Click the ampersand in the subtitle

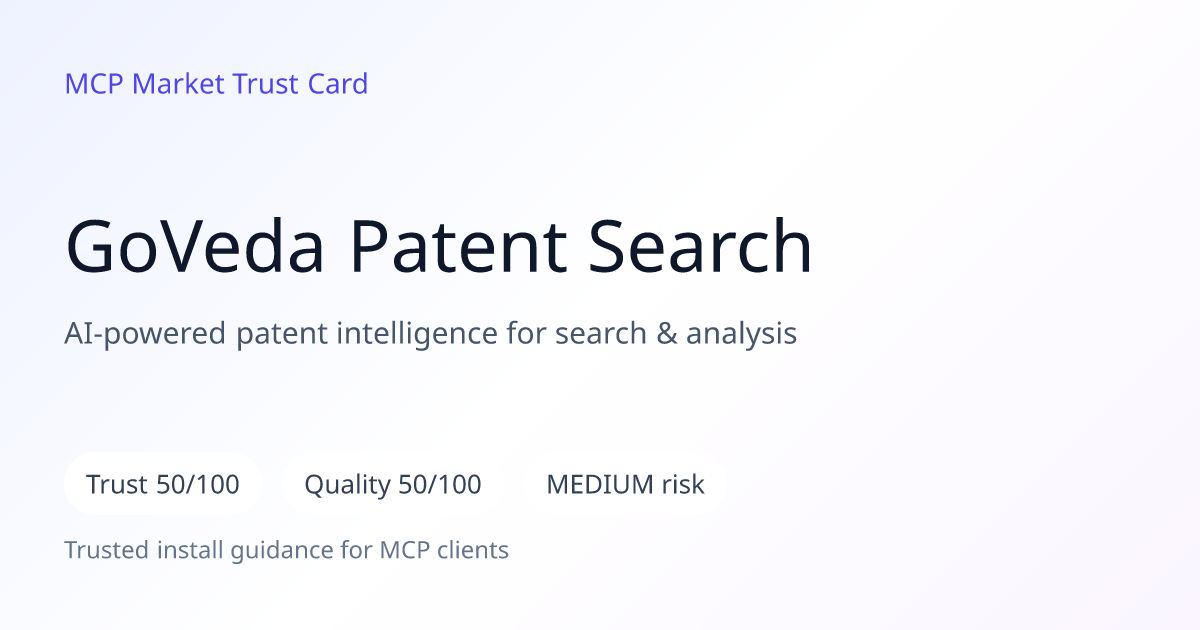click(666, 334)
